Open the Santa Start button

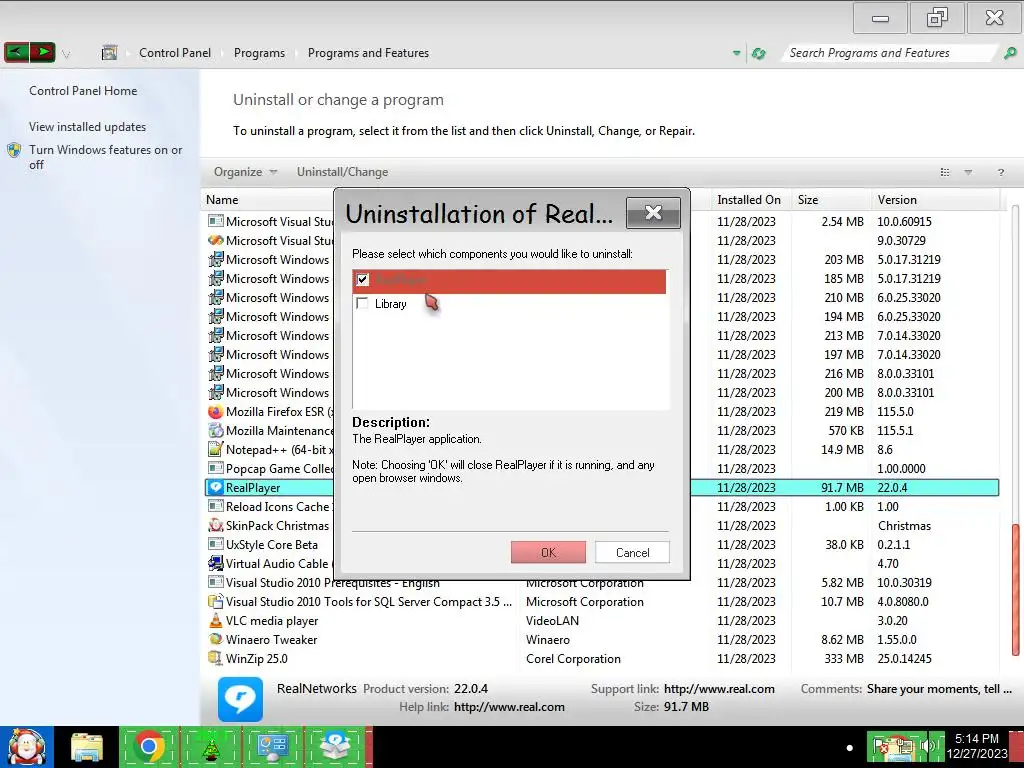click(x=27, y=746)
